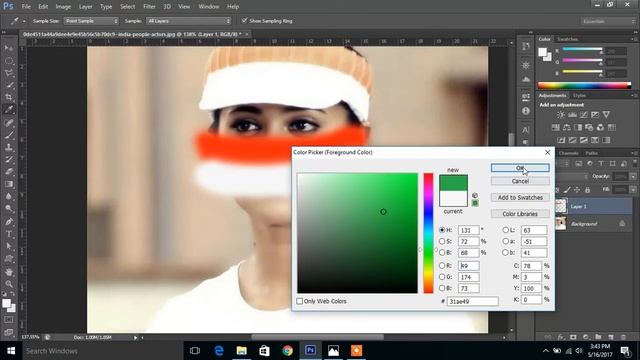The image size is (640, 360).
Task: Select the L lightness radio button
Action: point(506,230)
